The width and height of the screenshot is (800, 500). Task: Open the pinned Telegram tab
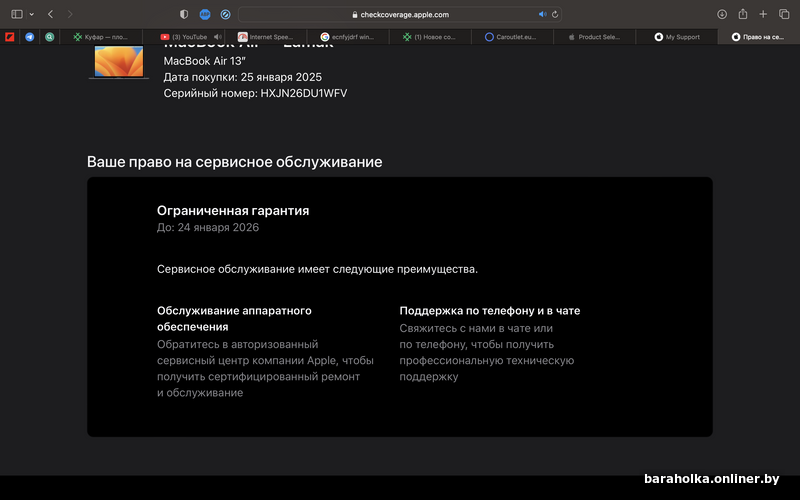[x=30, y=37]
